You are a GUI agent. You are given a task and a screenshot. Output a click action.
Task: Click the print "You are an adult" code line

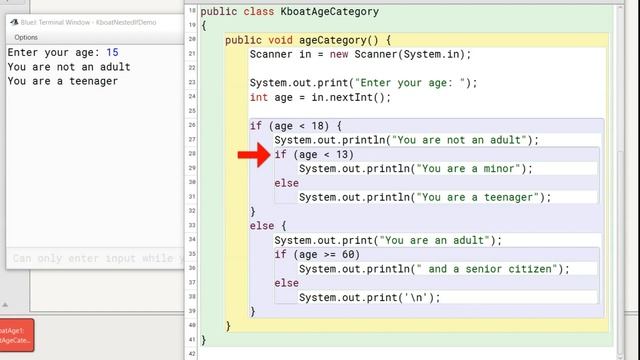click(x=388, y=240)
